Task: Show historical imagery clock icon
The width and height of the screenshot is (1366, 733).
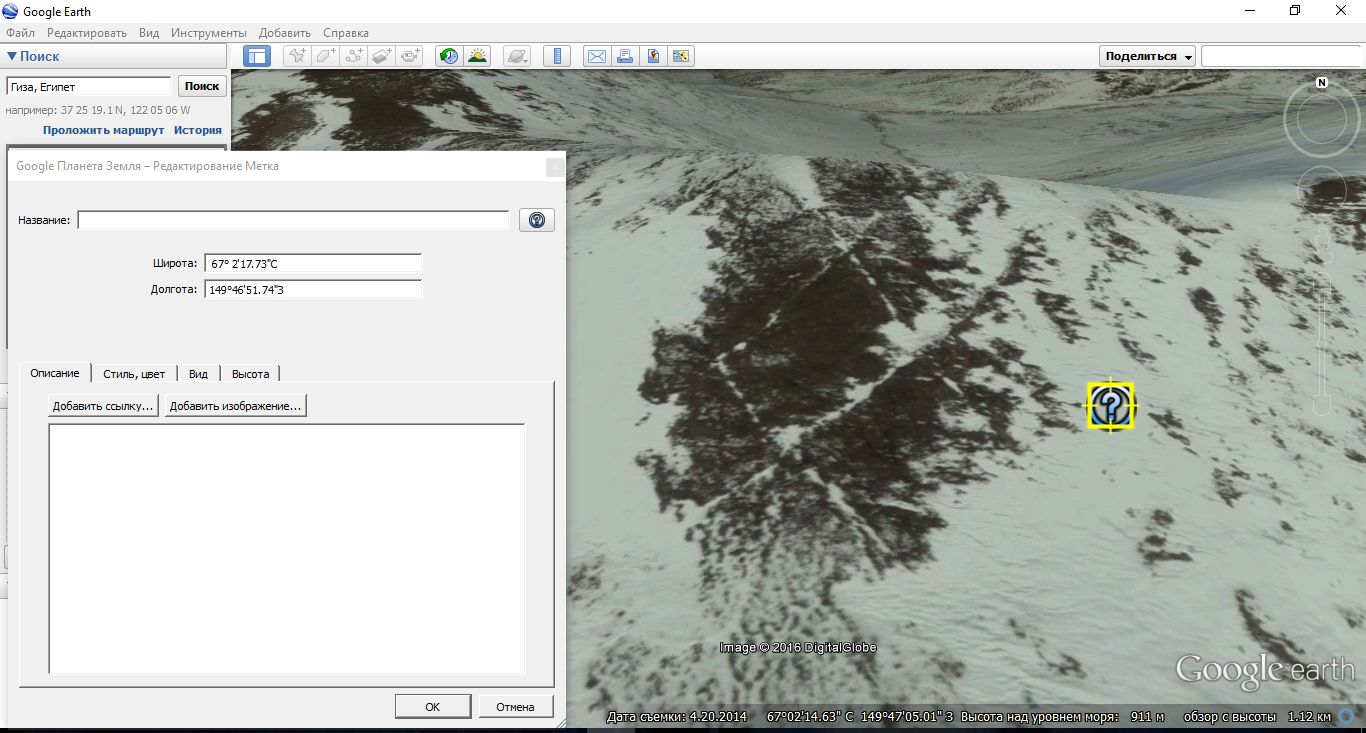Action: tap(449, 56)
